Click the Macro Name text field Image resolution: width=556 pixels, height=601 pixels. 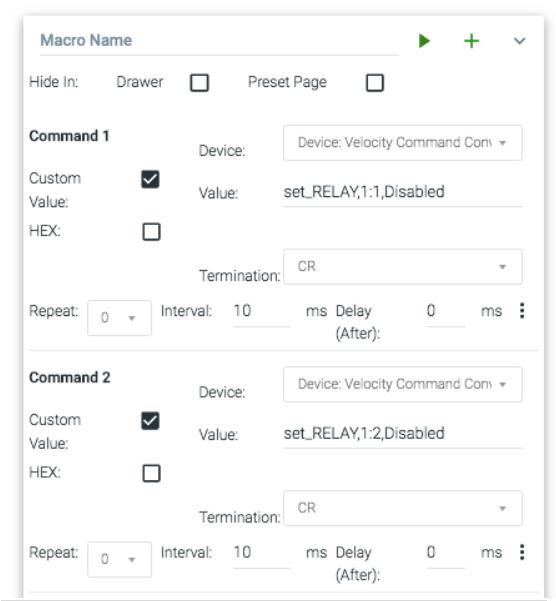[x=219, y=41]
